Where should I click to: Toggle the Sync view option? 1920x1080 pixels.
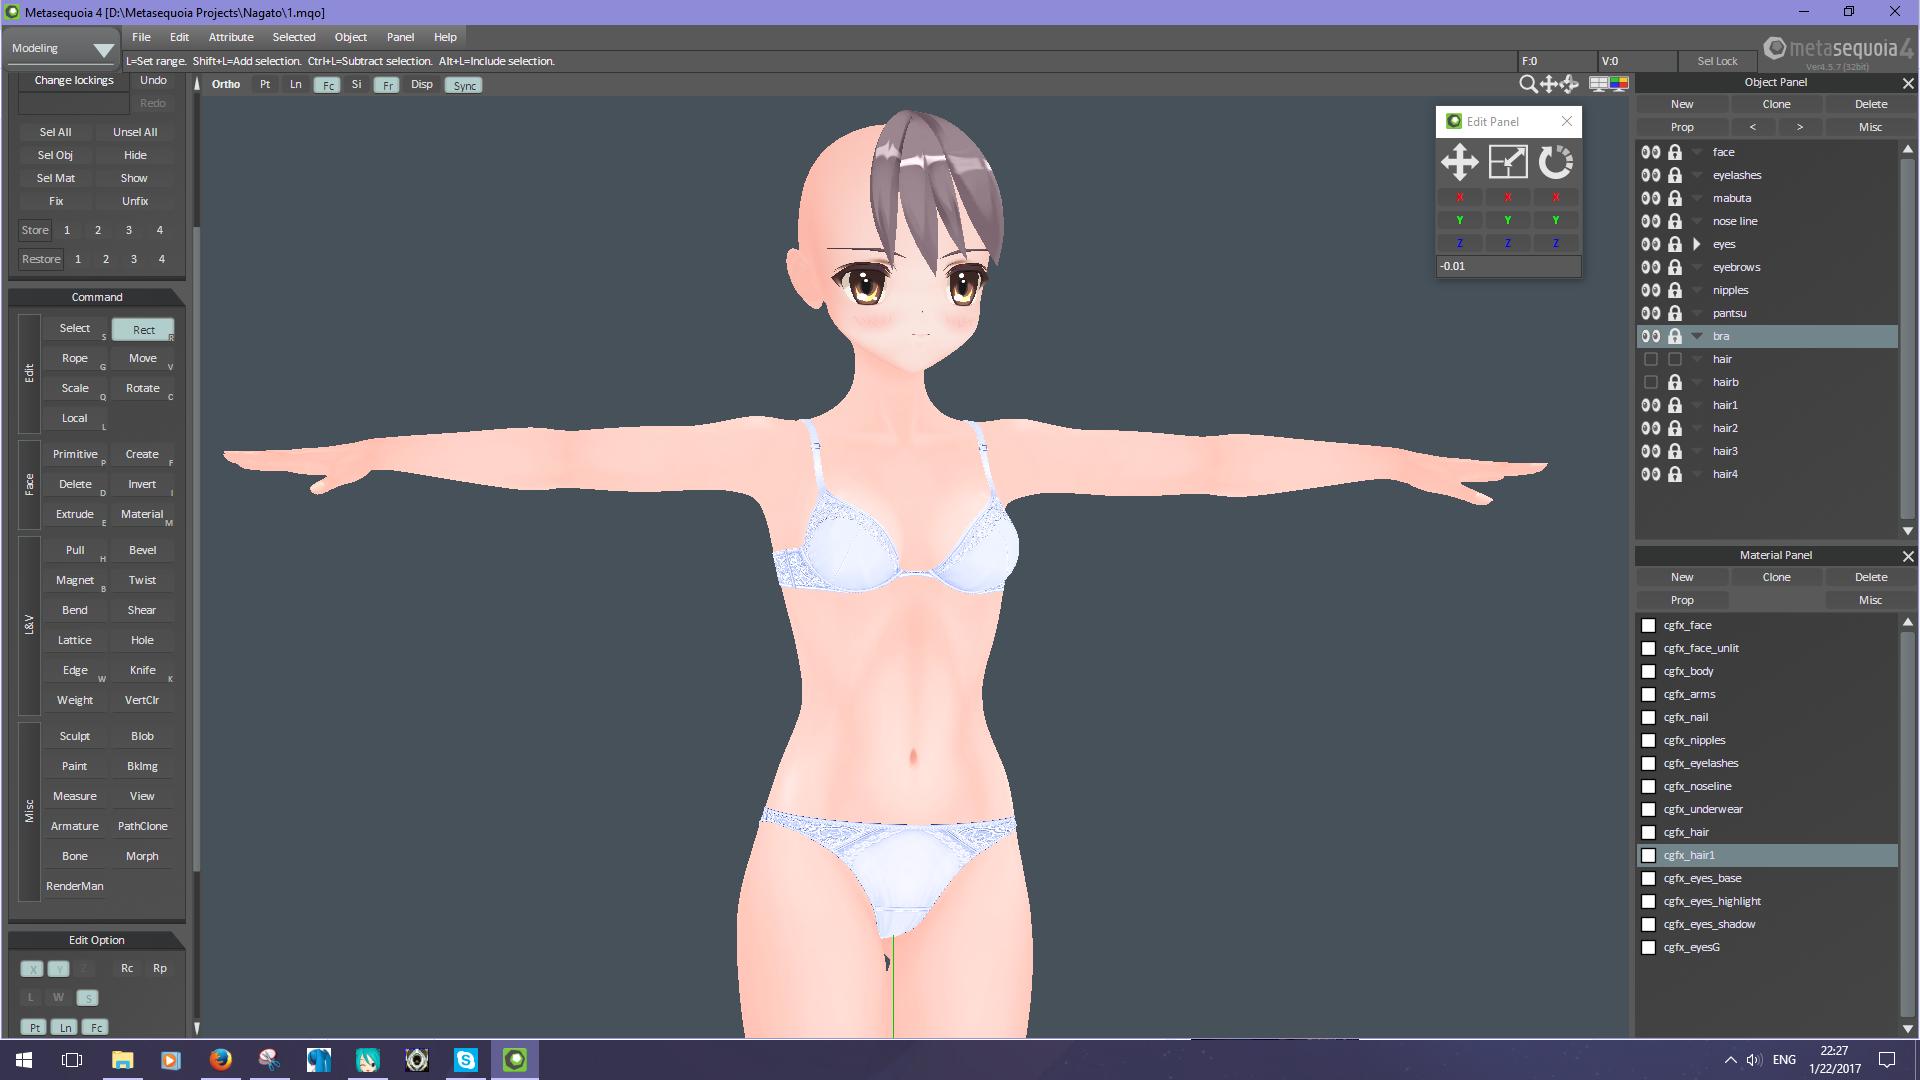tap(464, 86)
